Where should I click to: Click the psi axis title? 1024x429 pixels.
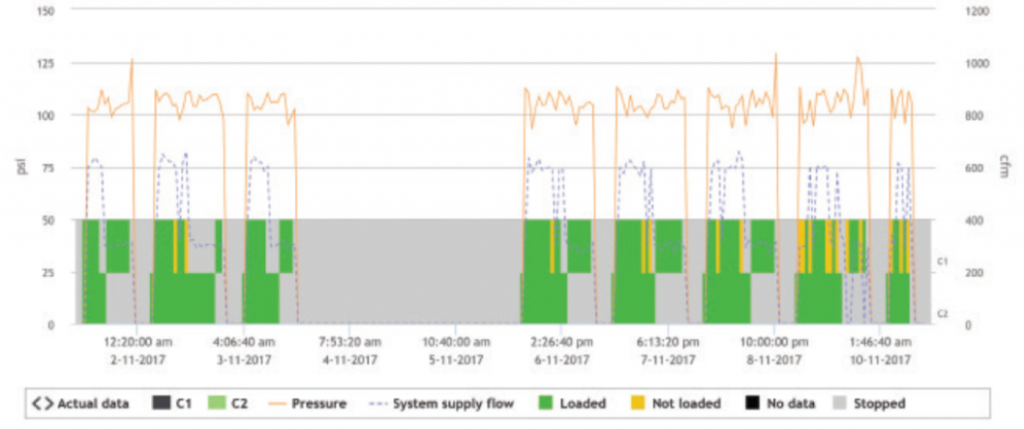[22, 167]
